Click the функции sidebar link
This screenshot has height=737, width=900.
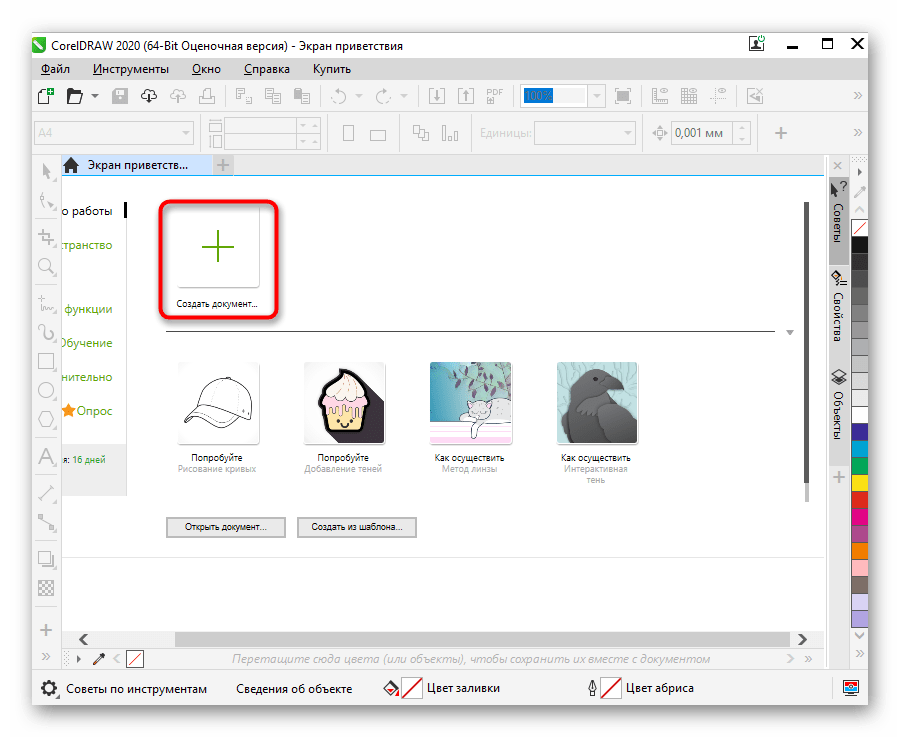(x=88, y=309)
